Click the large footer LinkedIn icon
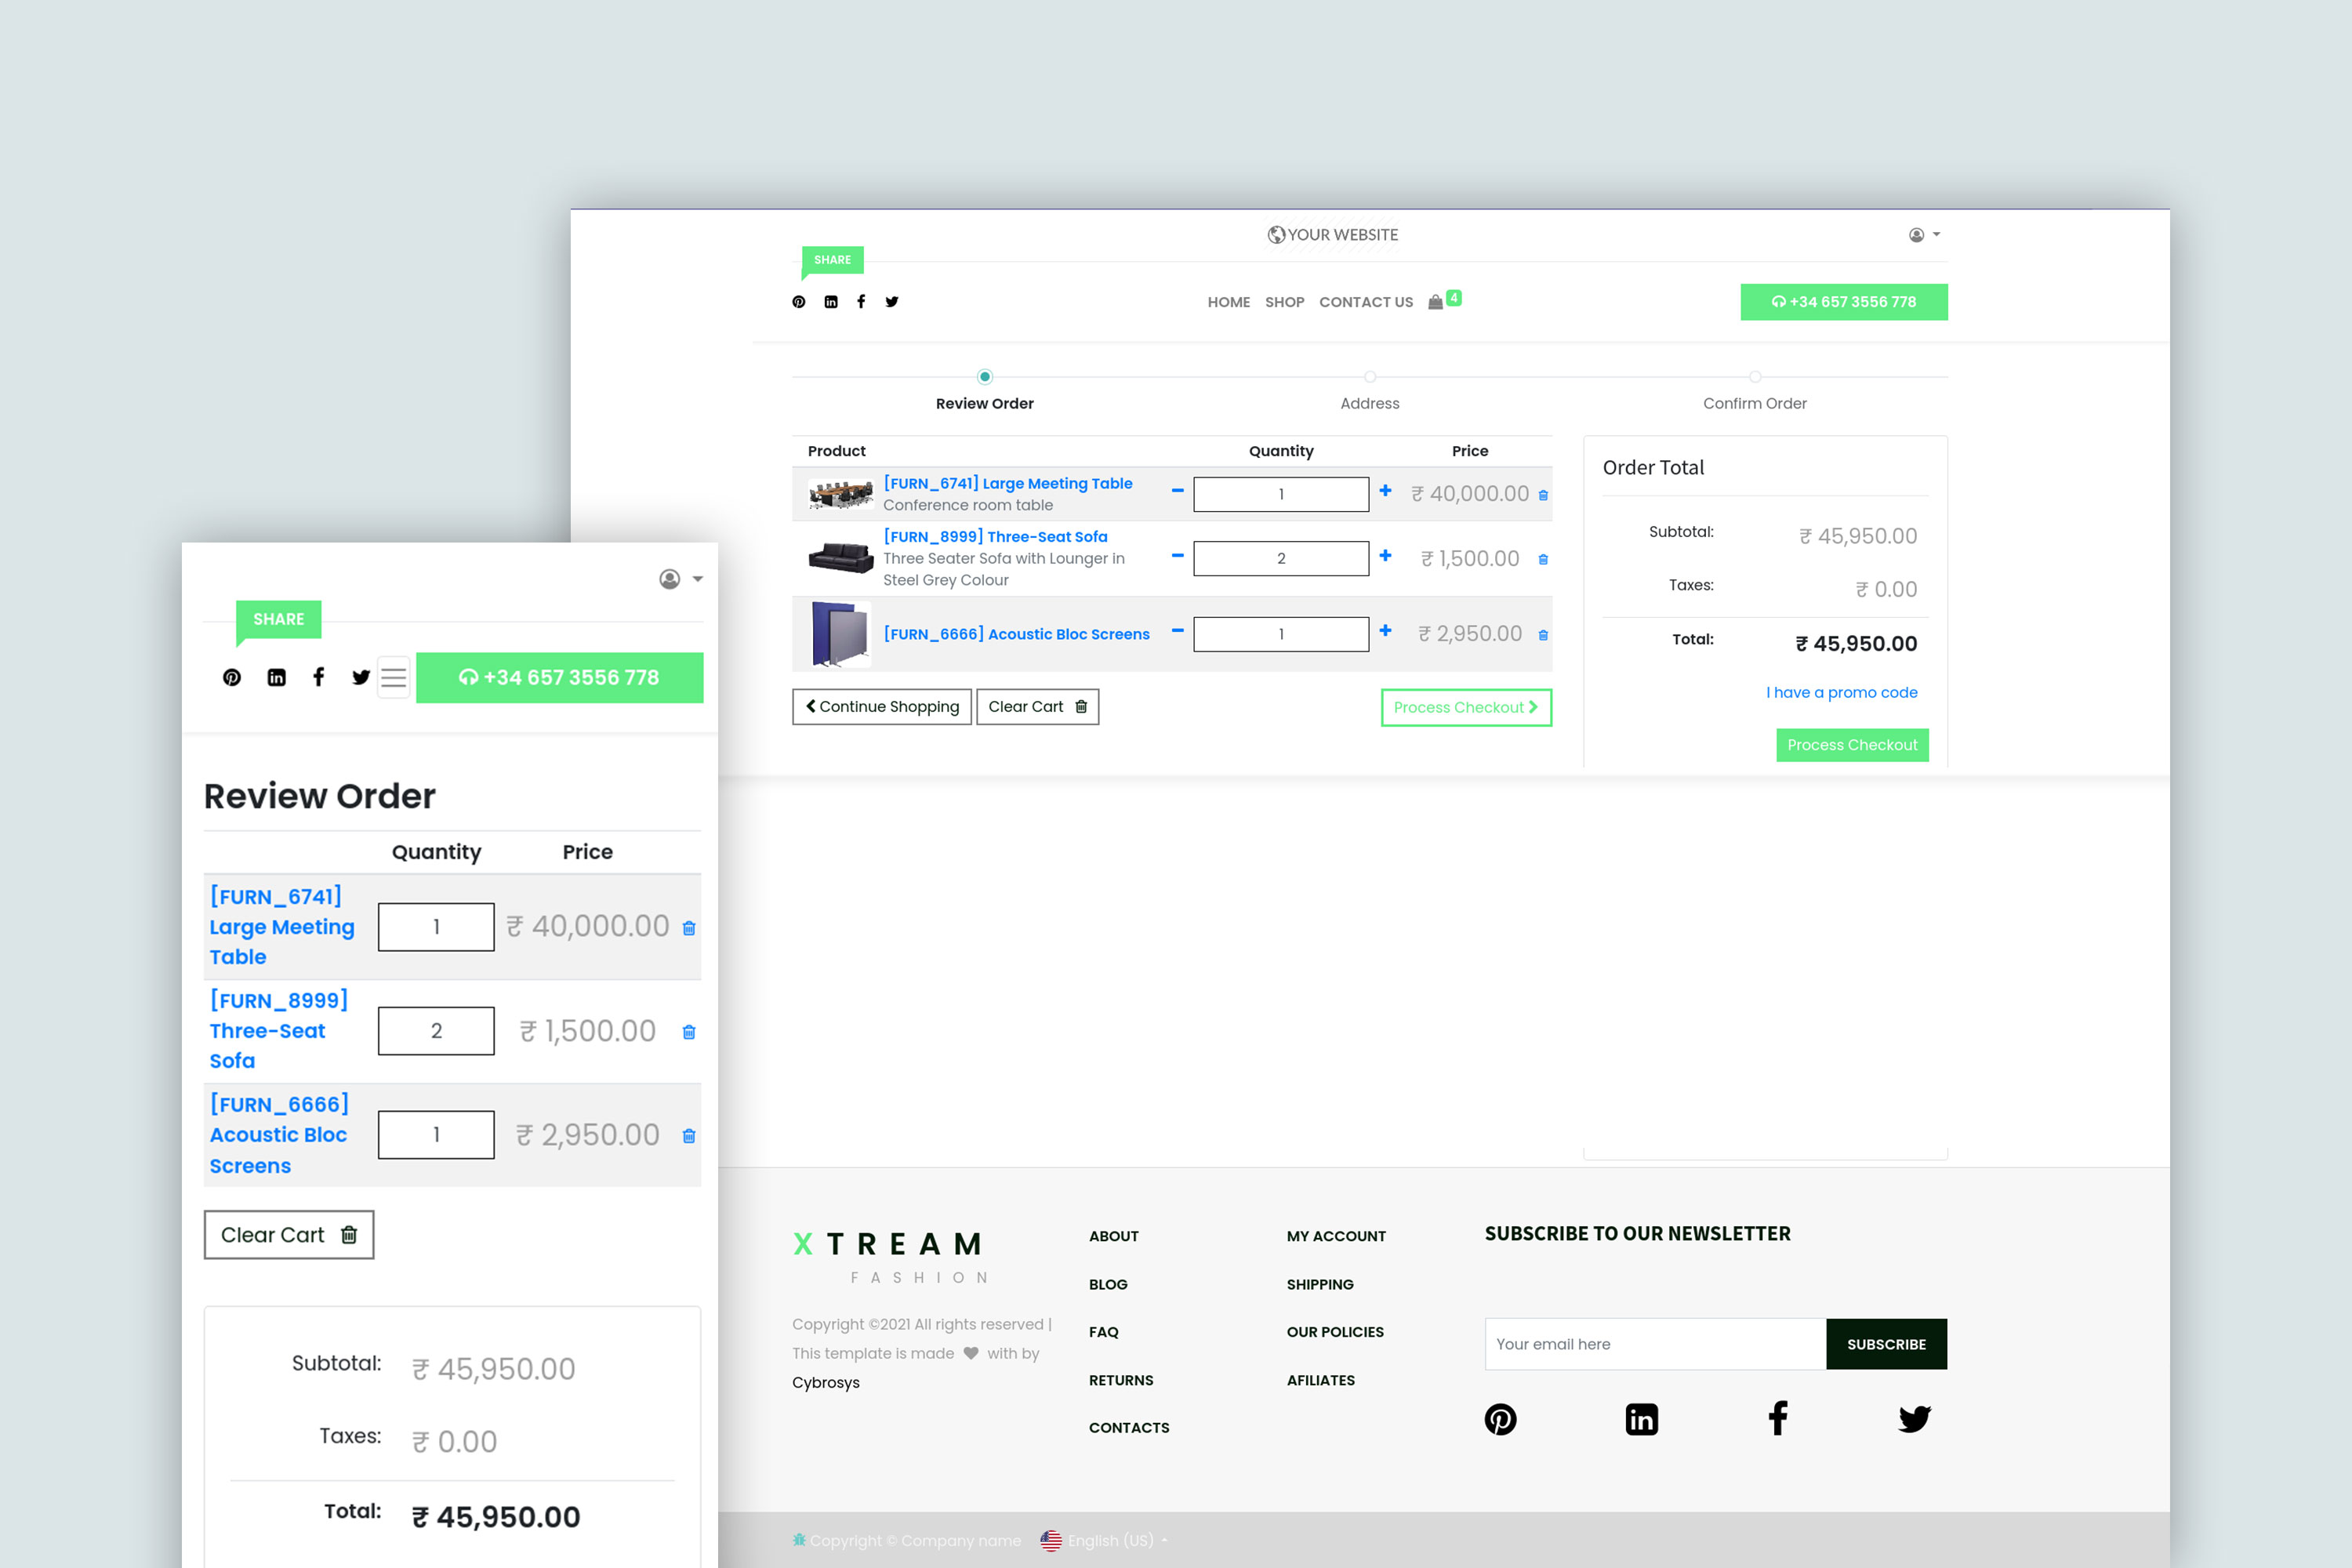The image size is (2352, 1568). tap(1641, 1419)
